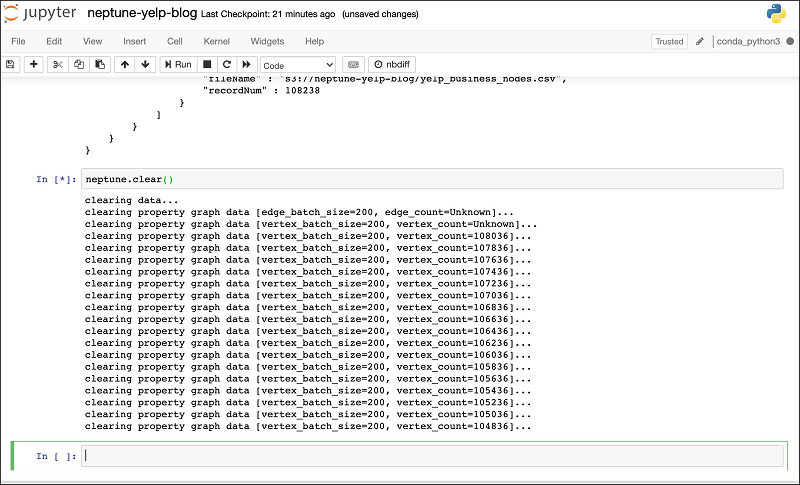Viewport: 800px width, 485px height.
Task: Open the Widgets menu
Action: pos(267,41)
